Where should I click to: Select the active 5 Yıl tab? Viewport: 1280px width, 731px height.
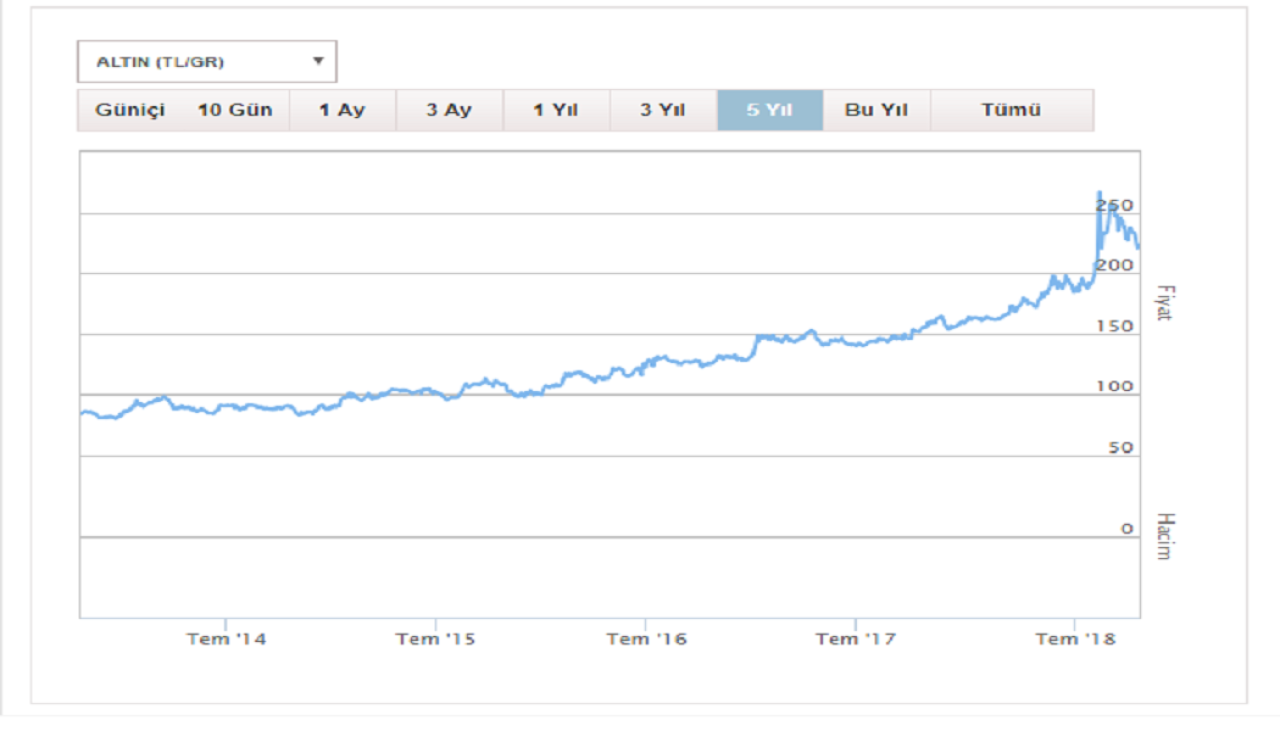coord(770,110)
